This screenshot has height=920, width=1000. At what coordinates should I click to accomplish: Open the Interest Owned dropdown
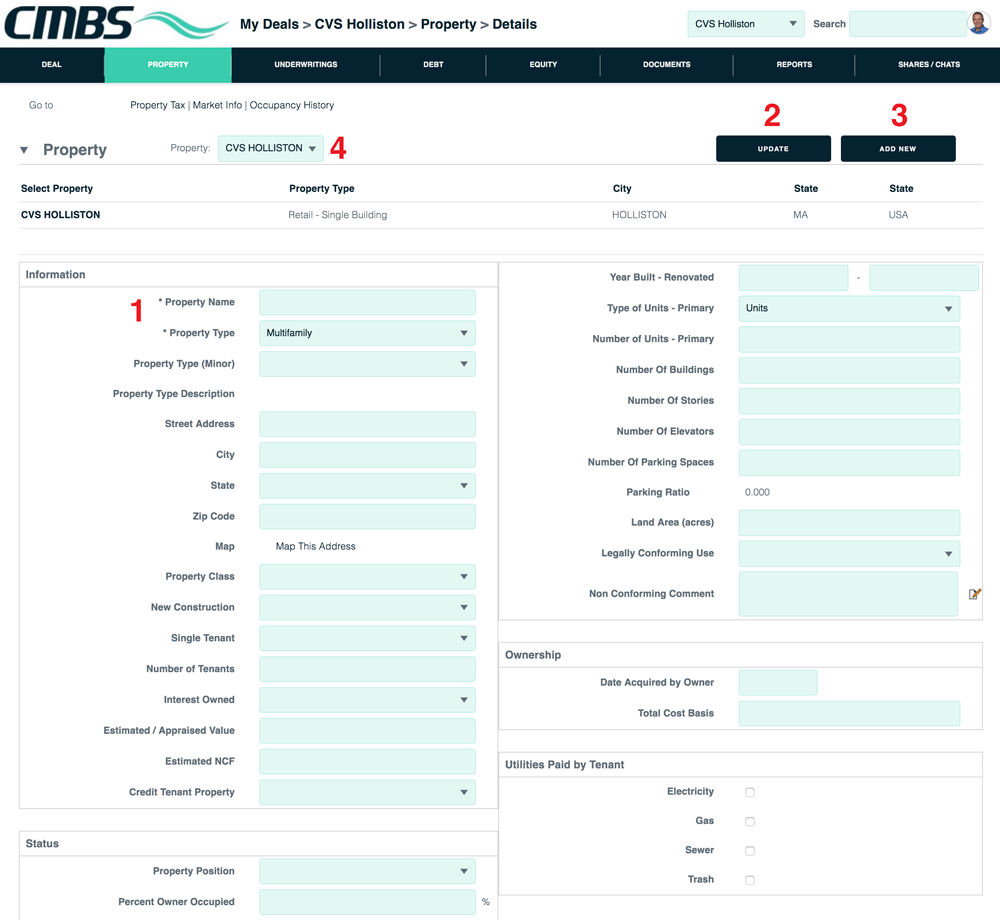[367, 699]
